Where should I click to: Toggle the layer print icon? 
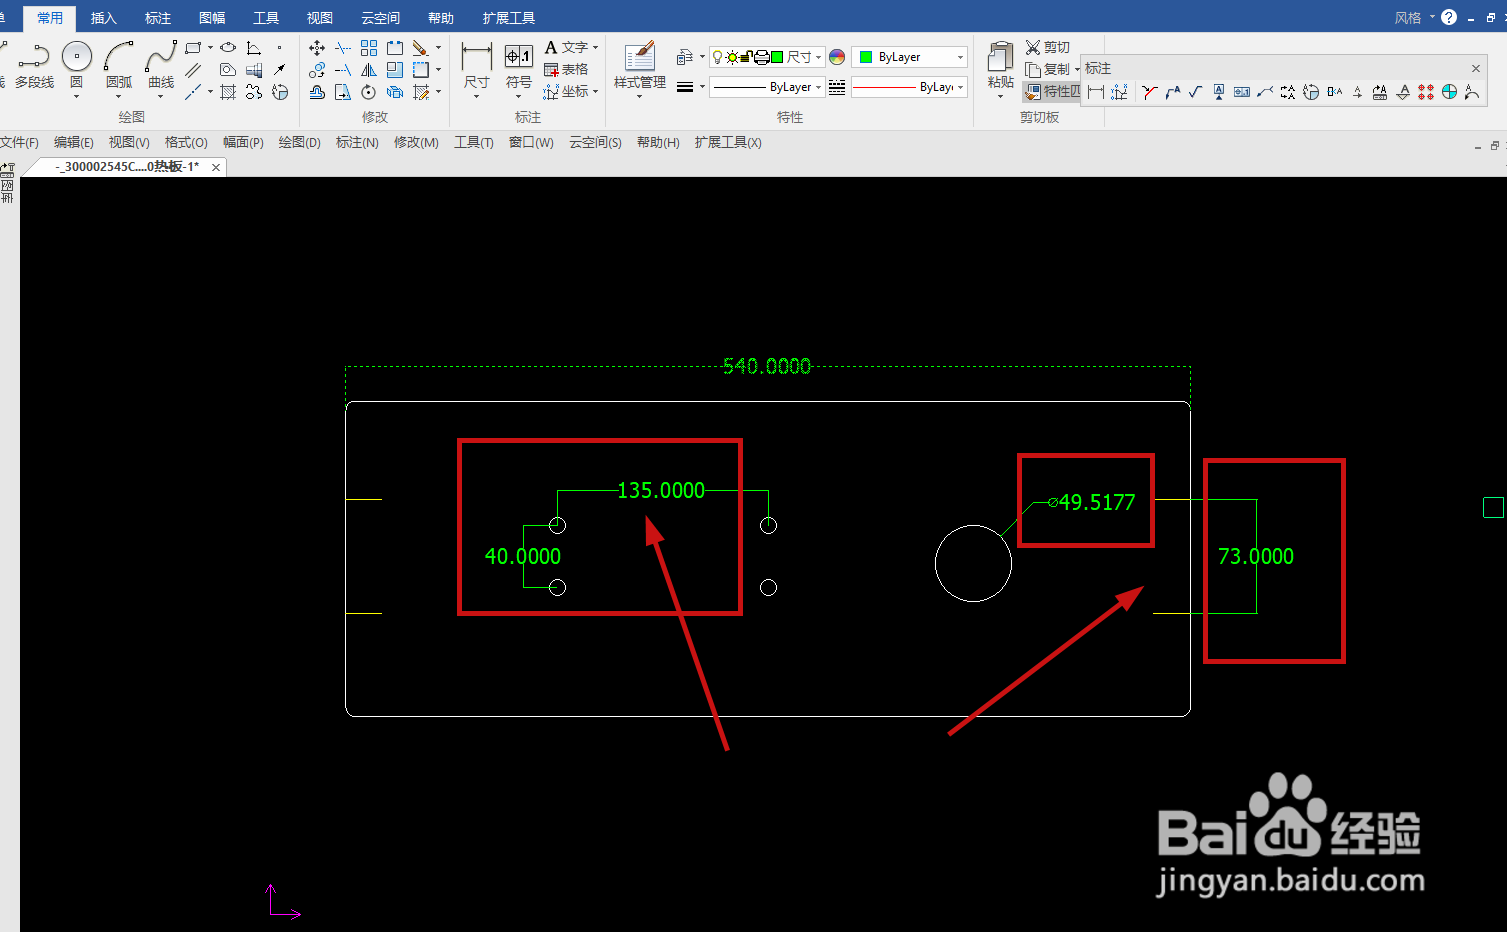761,57
